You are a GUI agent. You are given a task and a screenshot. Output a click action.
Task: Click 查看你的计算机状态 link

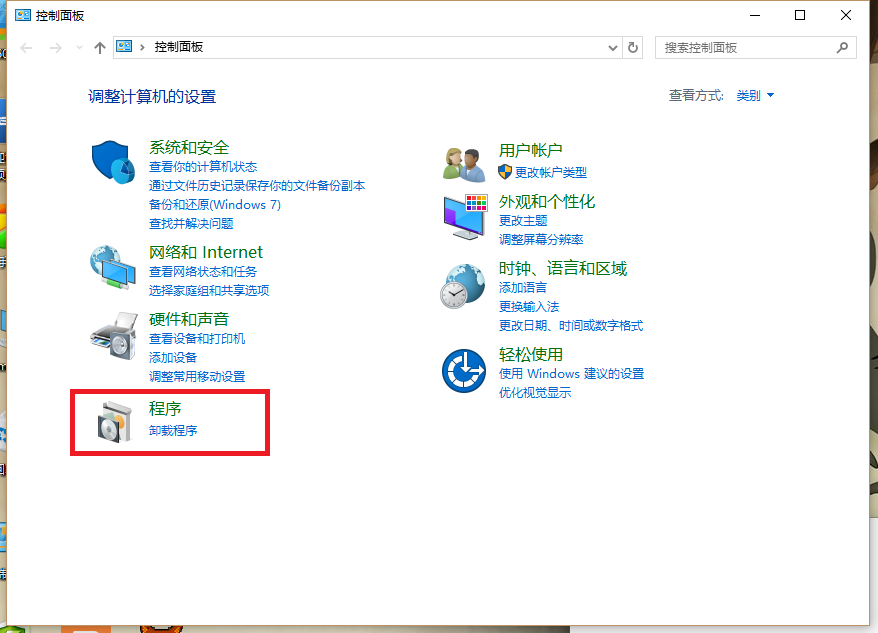coord(203,167)
